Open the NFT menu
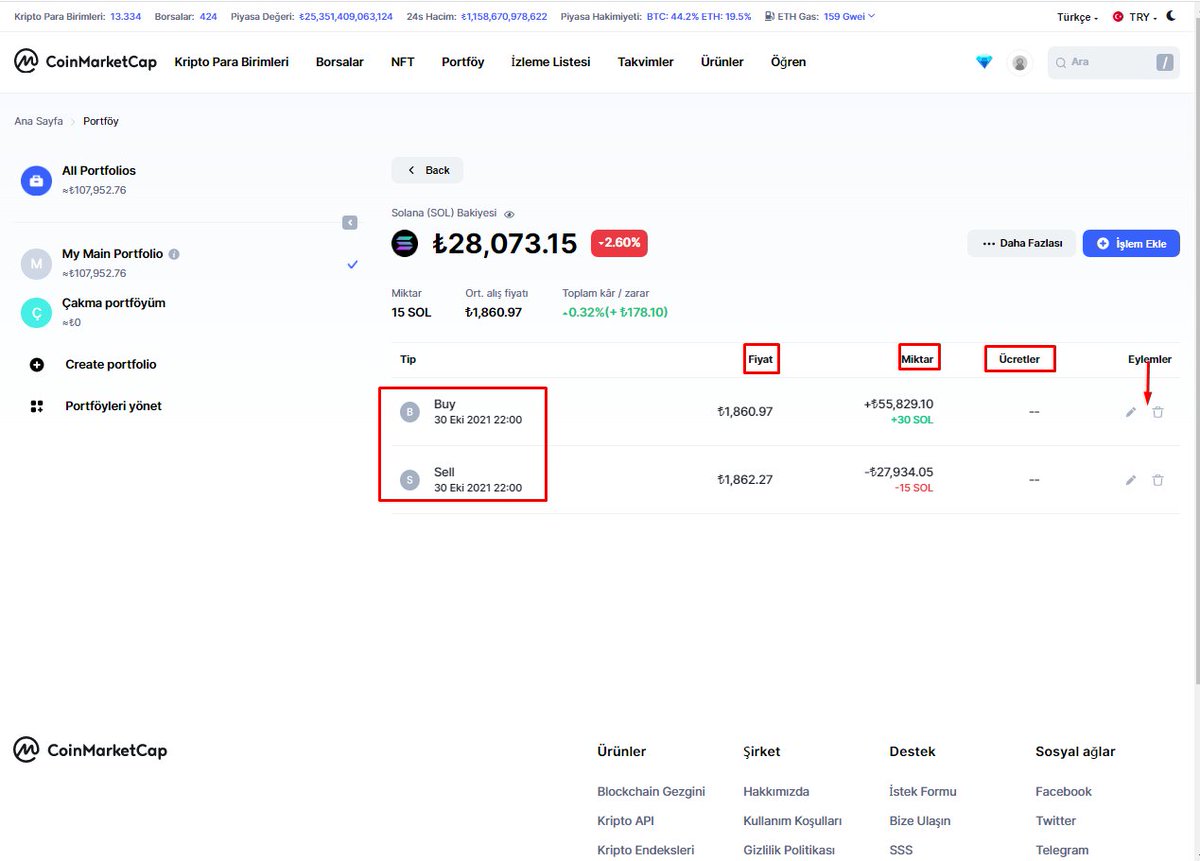 tap(403, 62)
